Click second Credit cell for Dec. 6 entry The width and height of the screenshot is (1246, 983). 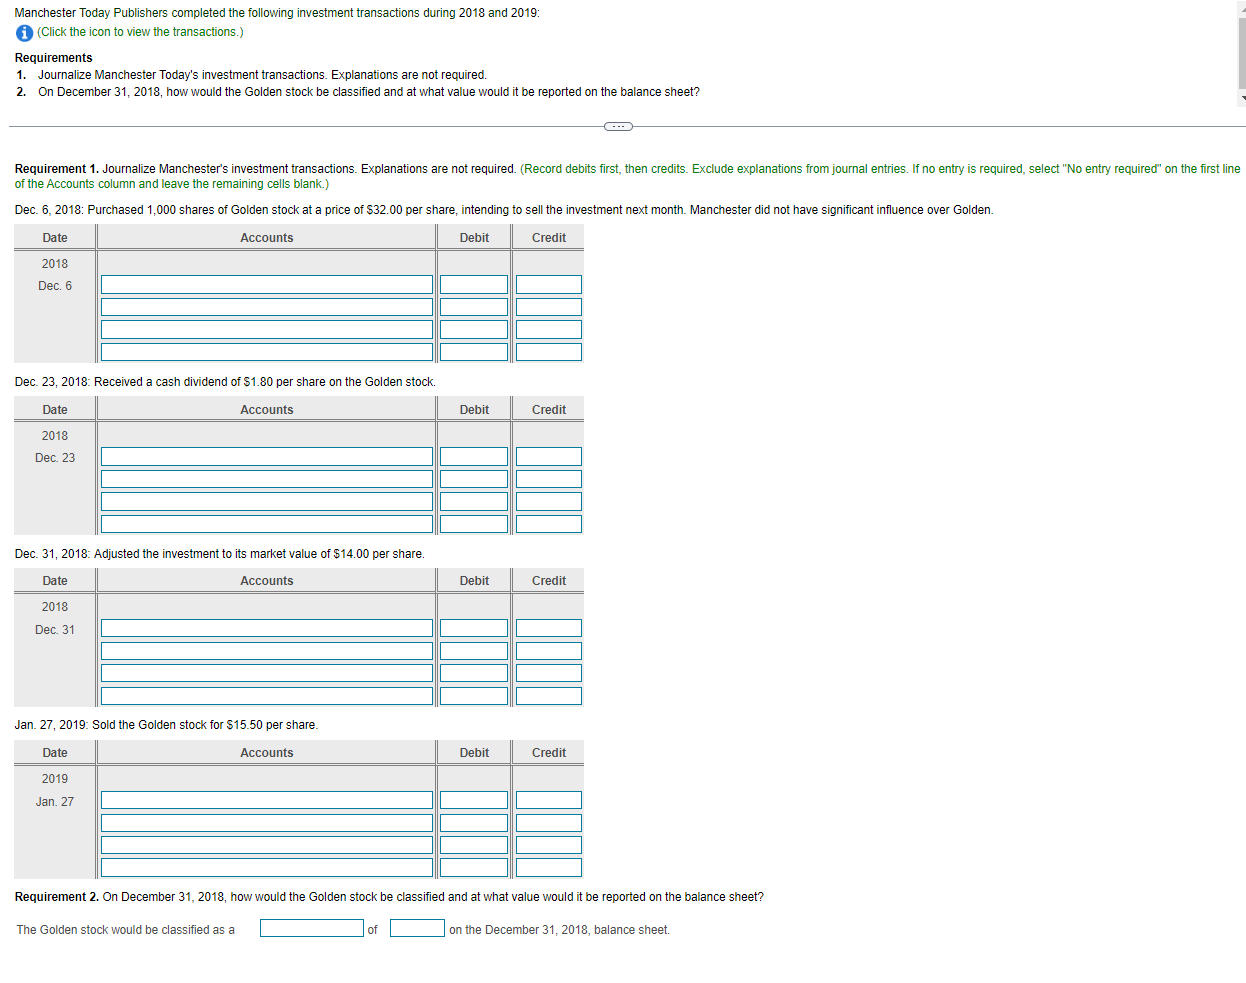coord(549,307)
